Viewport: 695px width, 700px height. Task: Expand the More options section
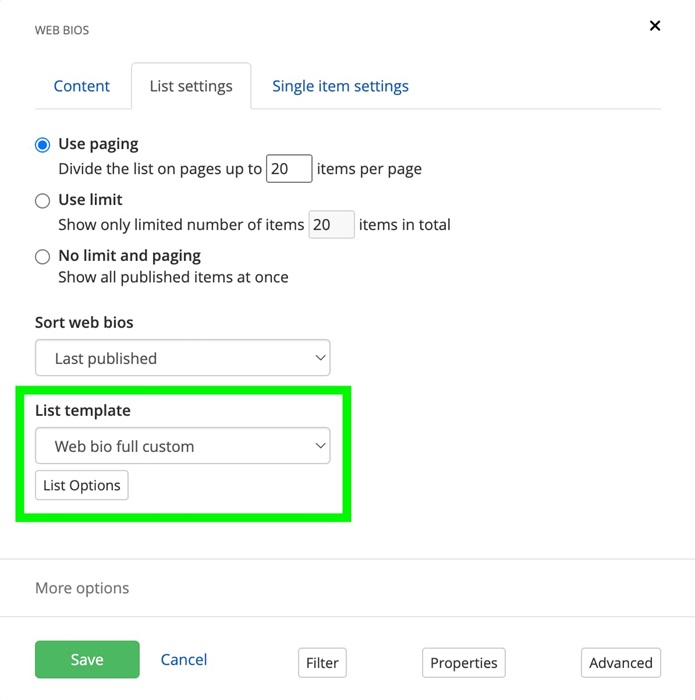(x=82, y=588)
